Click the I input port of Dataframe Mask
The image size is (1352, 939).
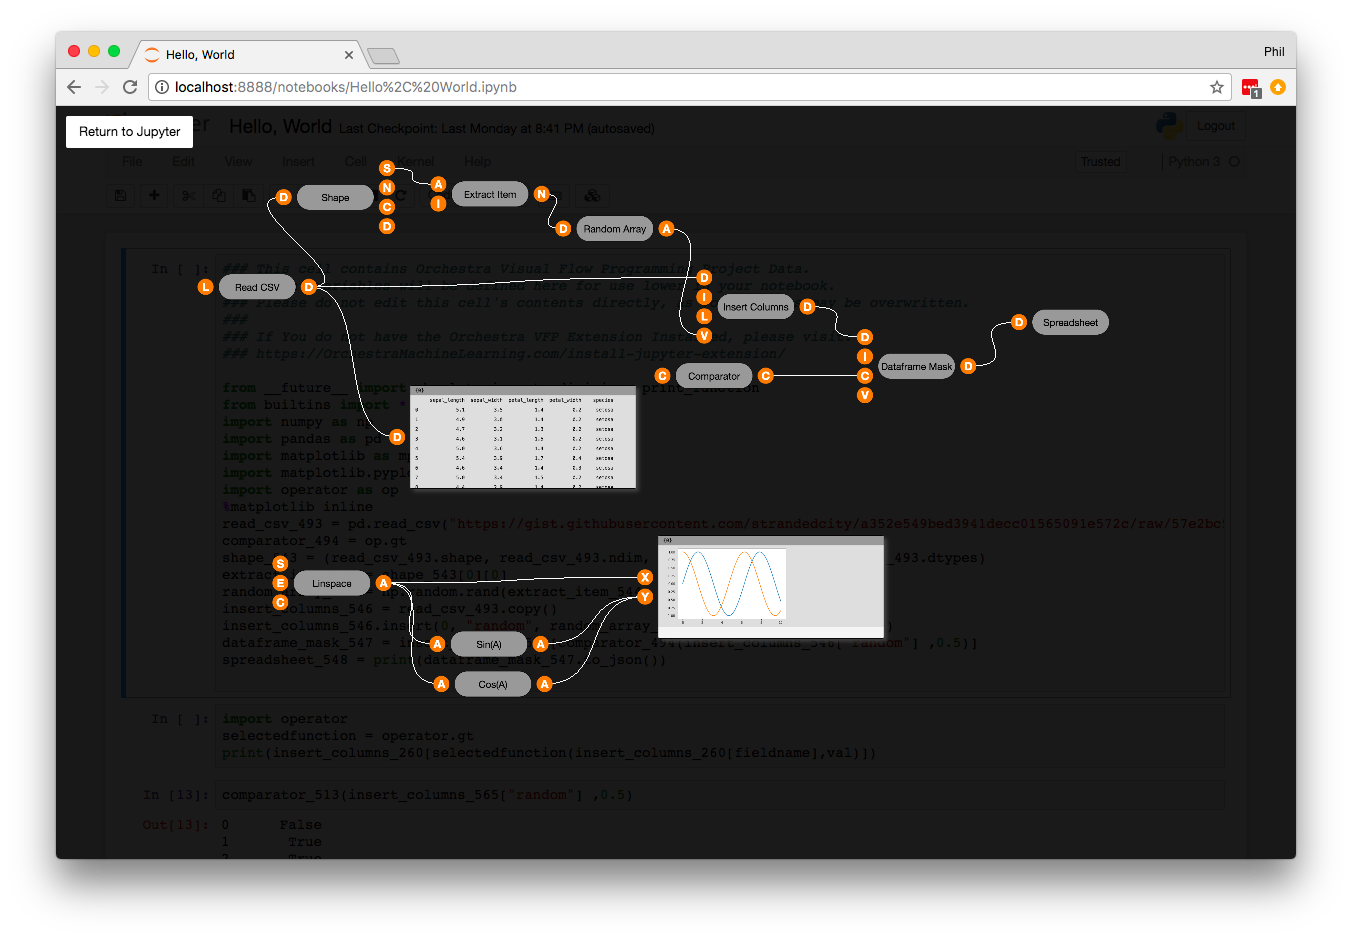click(866, 357)
